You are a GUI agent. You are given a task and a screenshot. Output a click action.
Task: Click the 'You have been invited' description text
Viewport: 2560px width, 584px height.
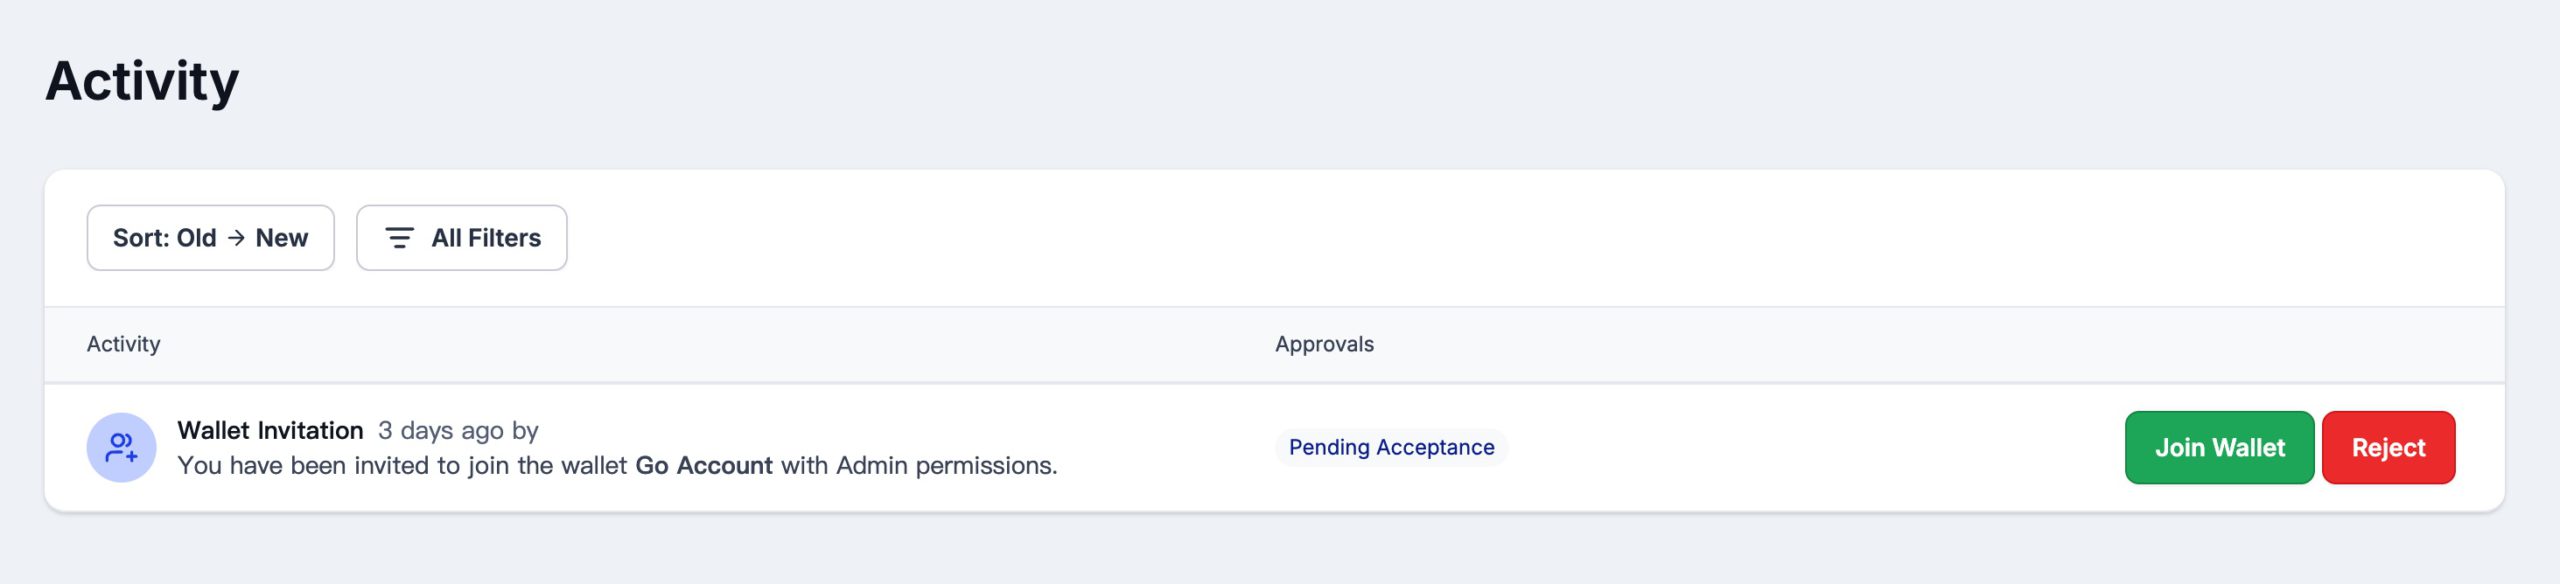(x=400, y=465)
